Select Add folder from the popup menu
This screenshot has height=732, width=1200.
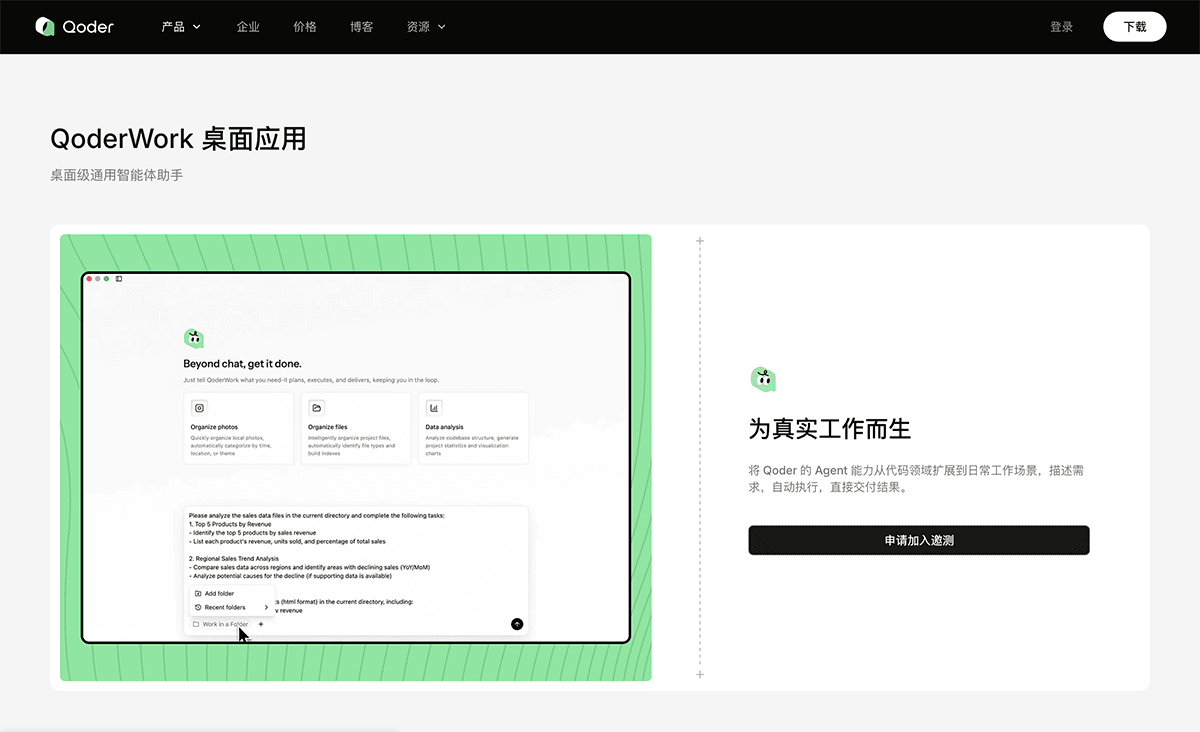[219, 593]
